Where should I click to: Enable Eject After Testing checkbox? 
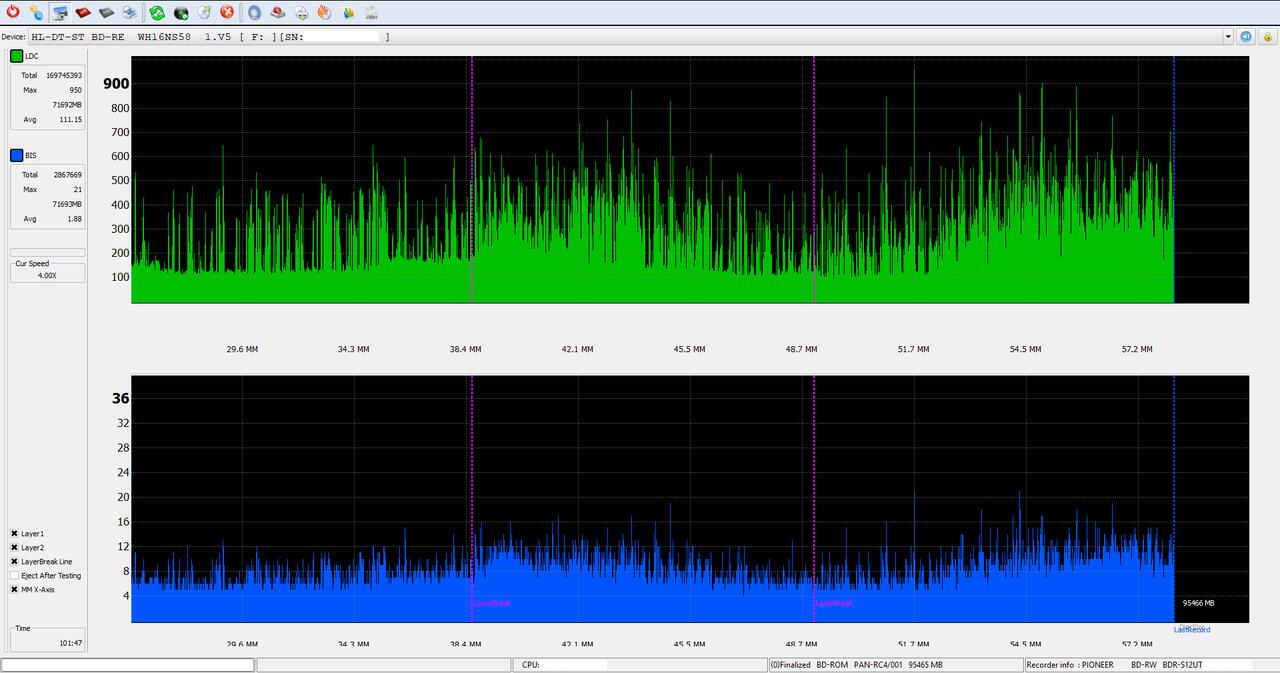click(15, 576)
